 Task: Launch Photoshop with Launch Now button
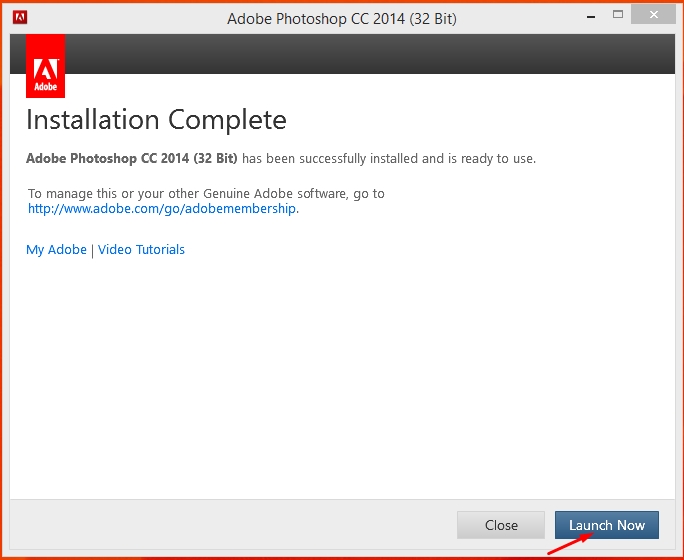[607, 525]
